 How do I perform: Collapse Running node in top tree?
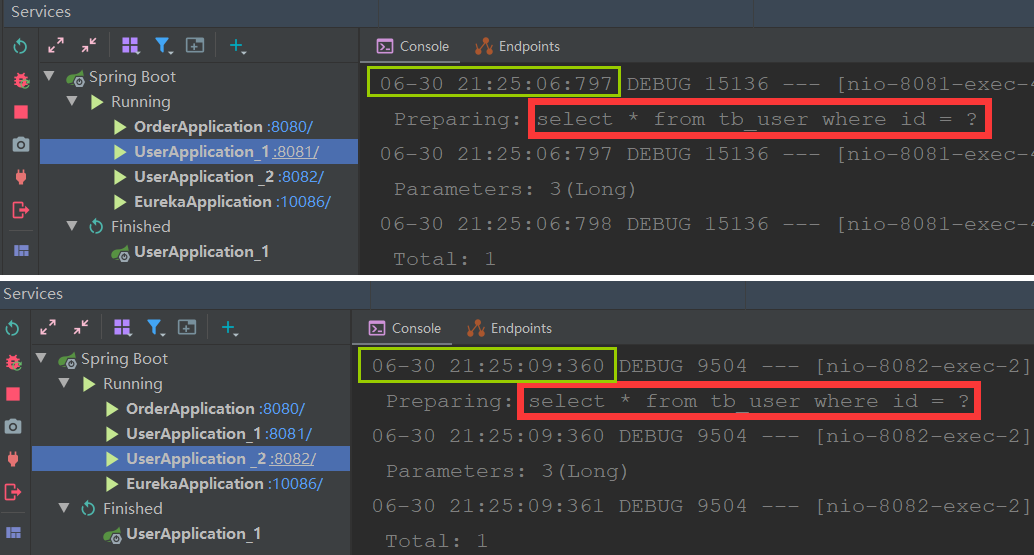coord(73,102)
